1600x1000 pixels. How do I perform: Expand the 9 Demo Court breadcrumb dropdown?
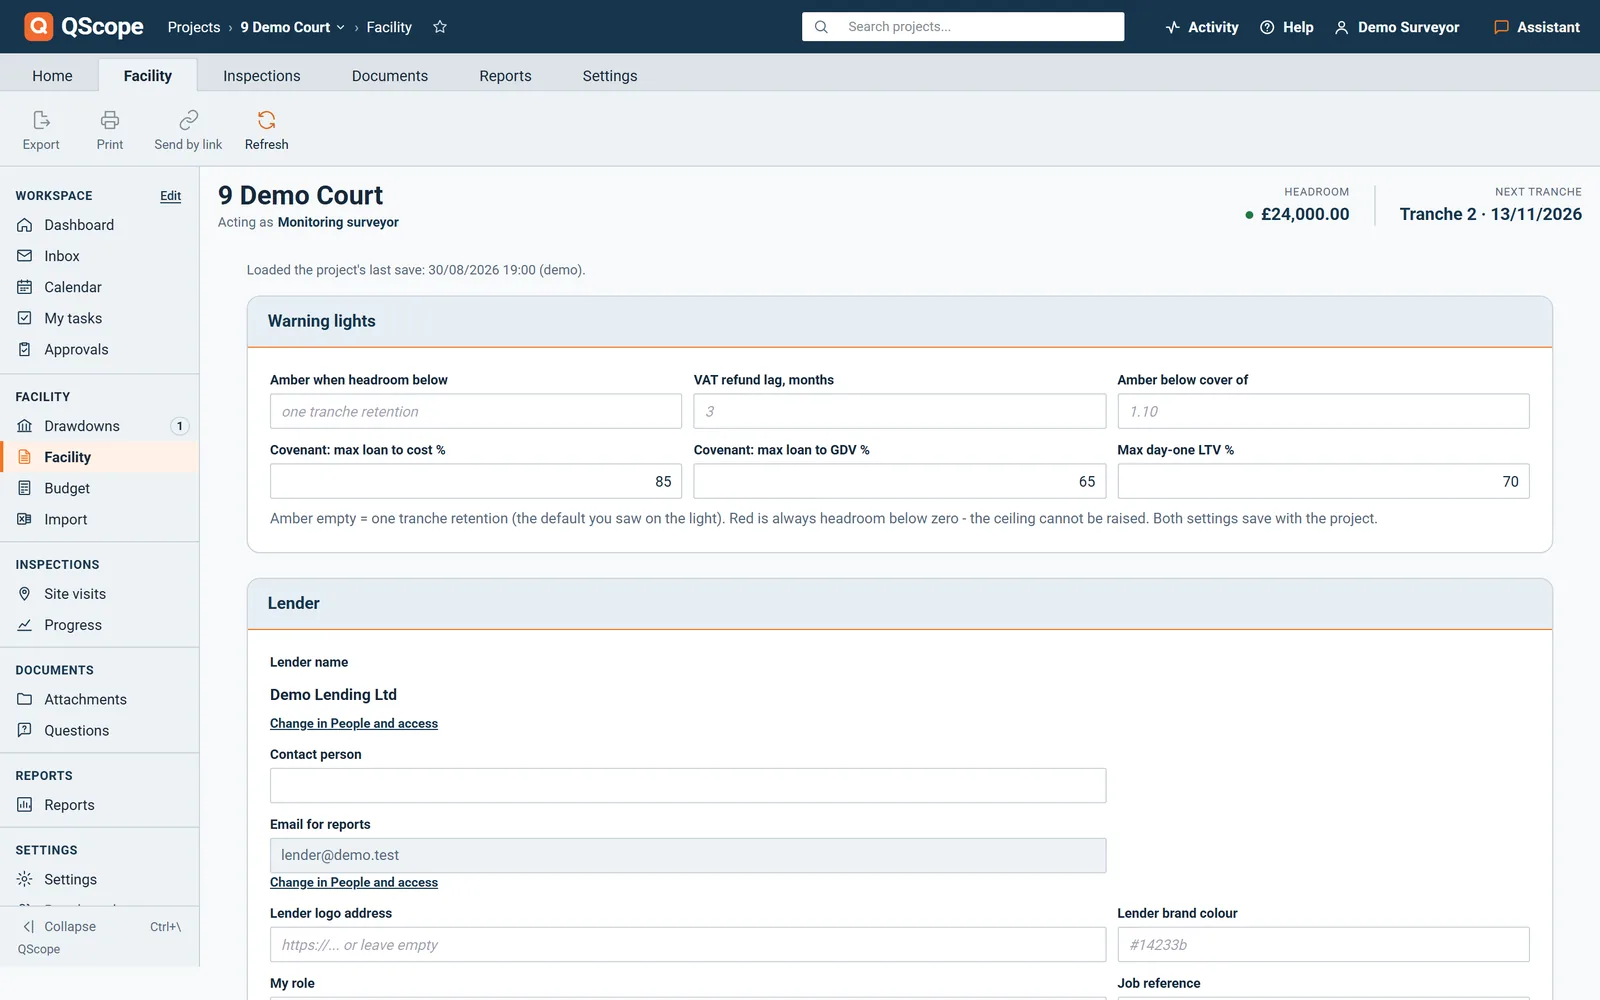pos(293,27)
